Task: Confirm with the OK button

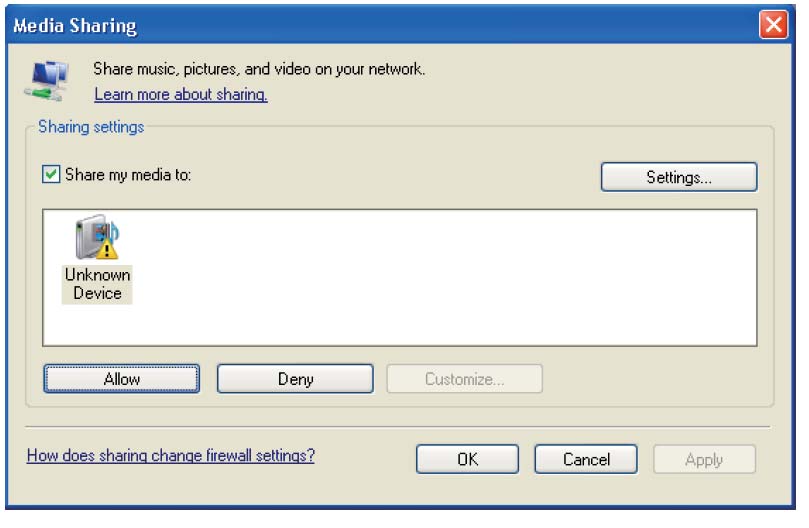Action: pos(467,459)
